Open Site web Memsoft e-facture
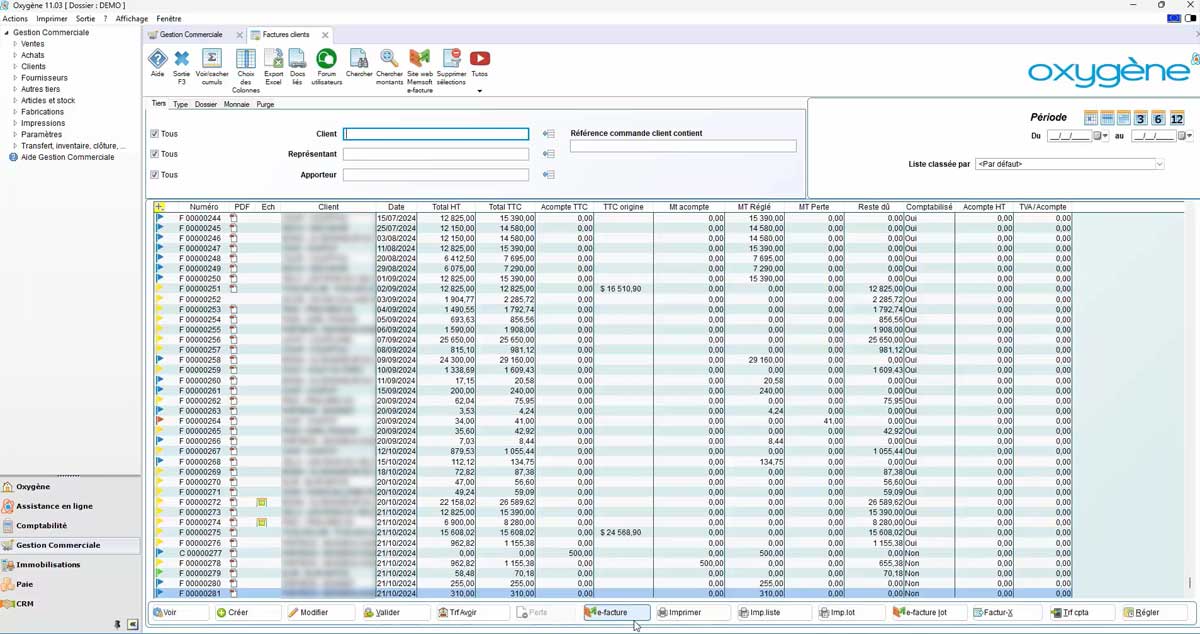 pos(420,62)
